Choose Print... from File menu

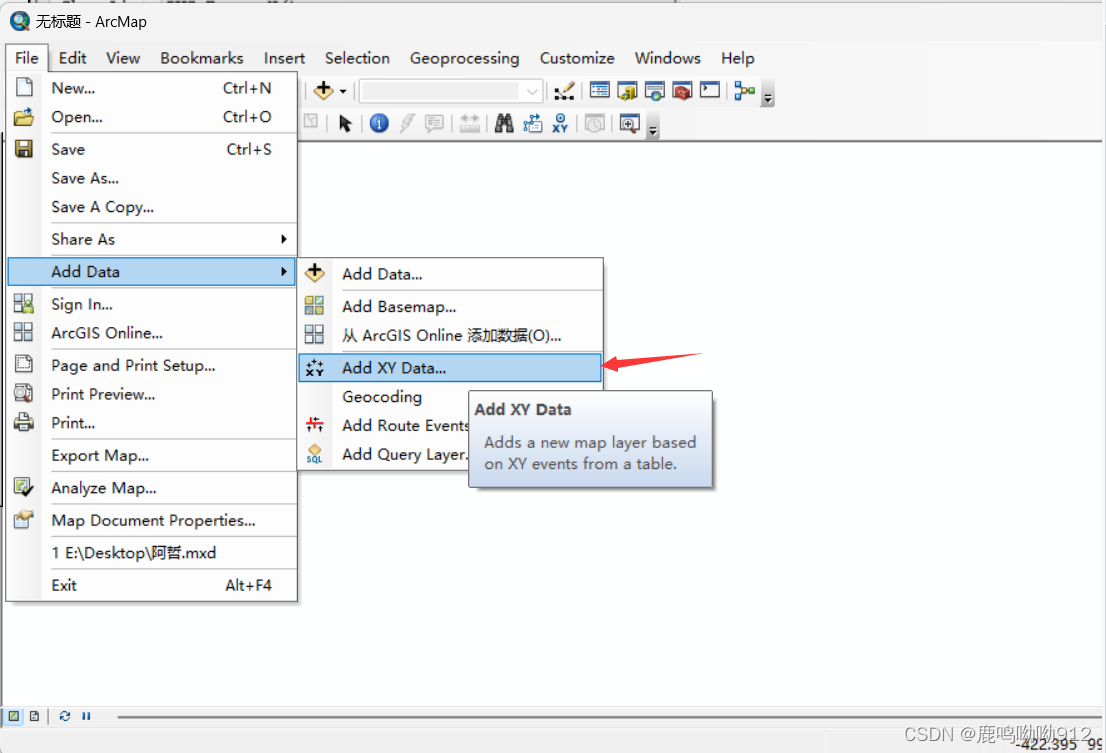(152, 423)
